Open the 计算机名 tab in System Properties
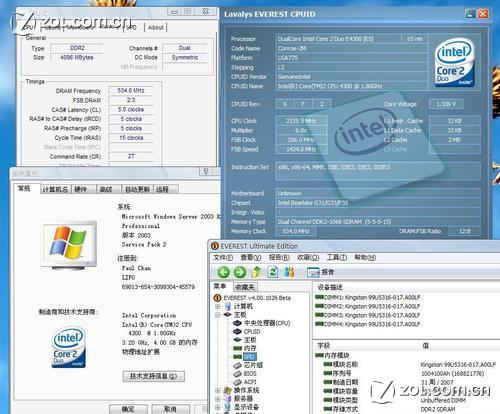This screenshot has width=500, height=414. point(55,189)
